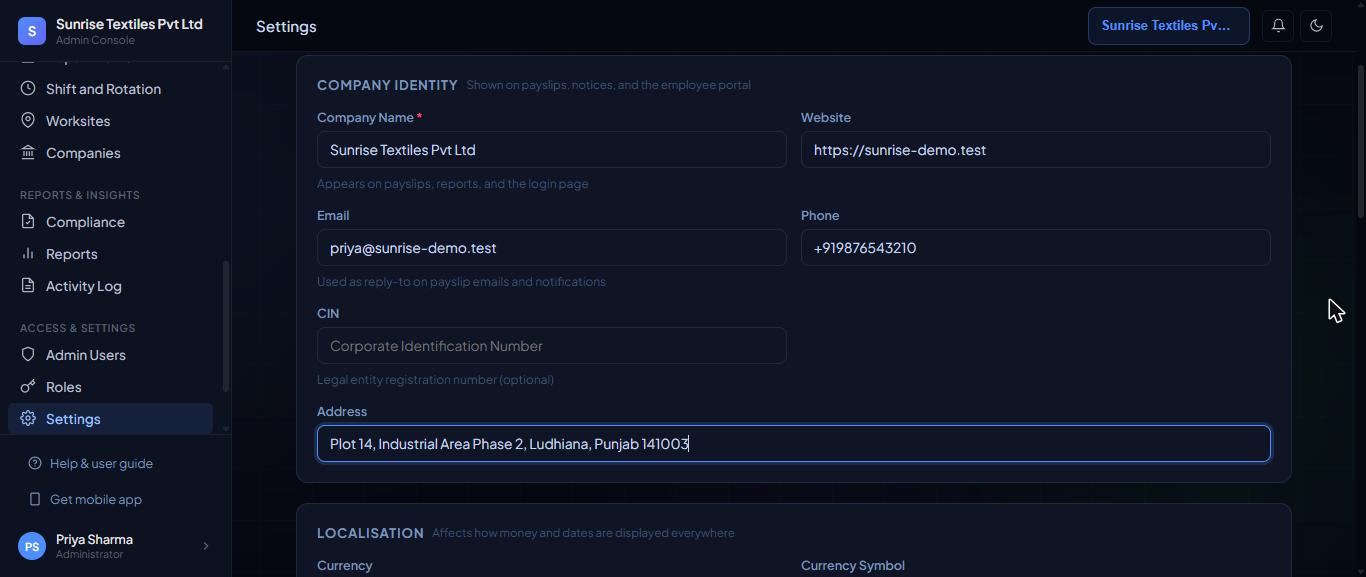Go to Roles
This screenshot has height=577, width=1366.
110,387
